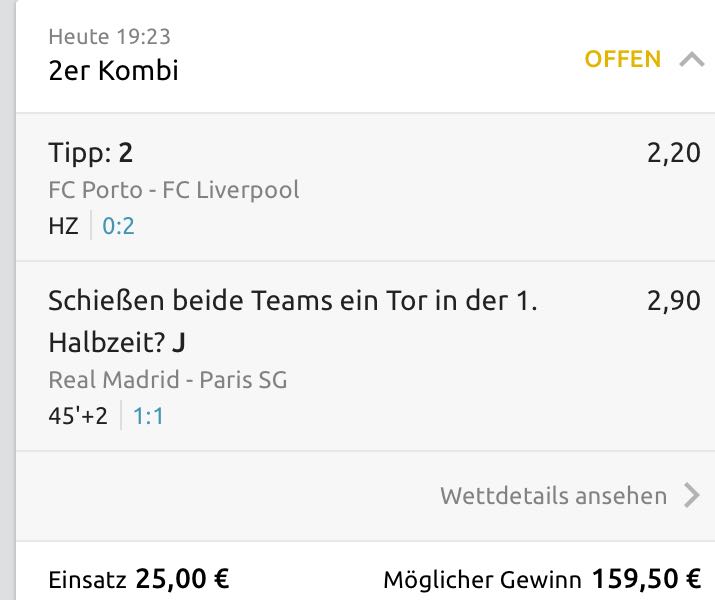Click the 159,50 € possible winnings amount
715x600 pixels.
tap(646, 579)
